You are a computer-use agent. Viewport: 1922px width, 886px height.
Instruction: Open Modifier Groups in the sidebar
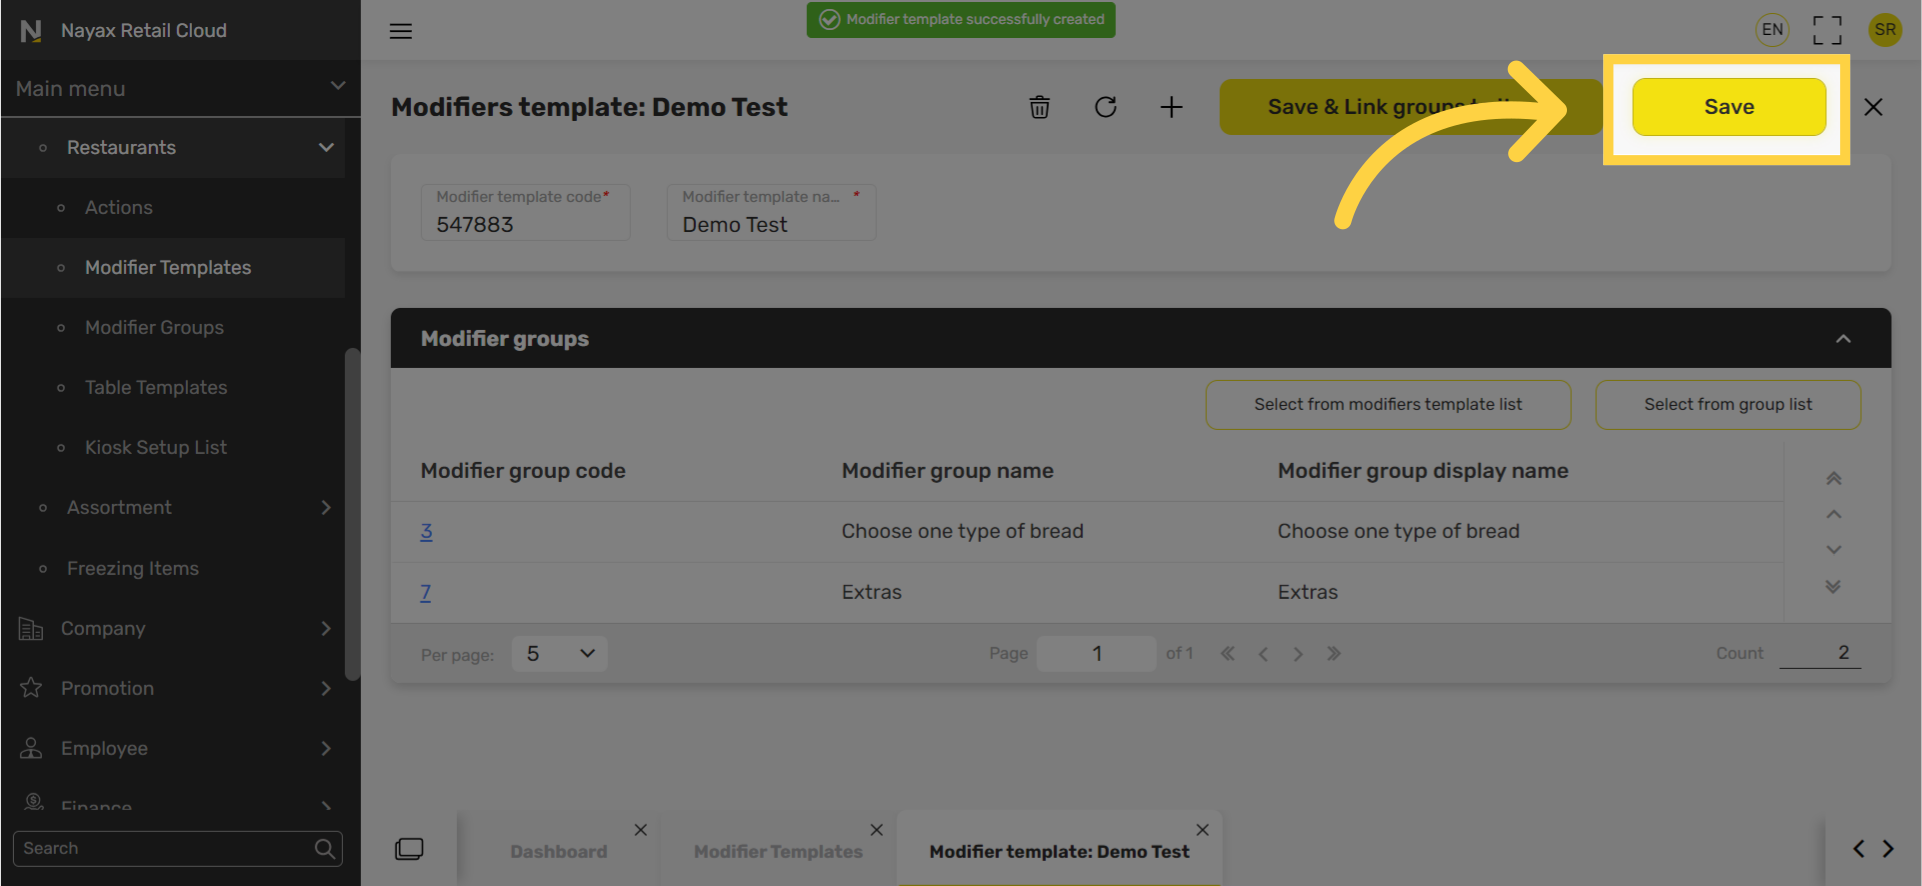(154, 328)
